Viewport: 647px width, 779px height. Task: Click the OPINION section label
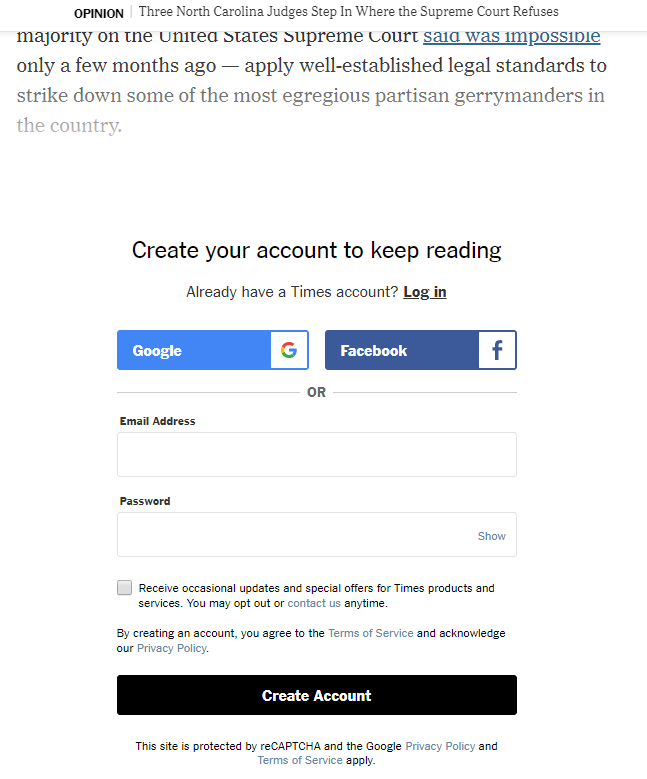(99, 14)
